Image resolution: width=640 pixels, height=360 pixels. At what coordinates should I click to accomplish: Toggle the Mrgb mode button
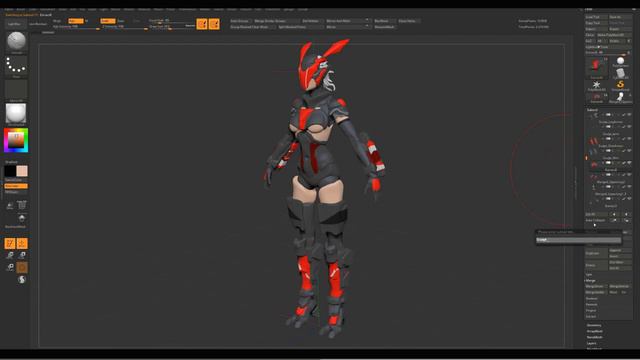pos(57,21)
